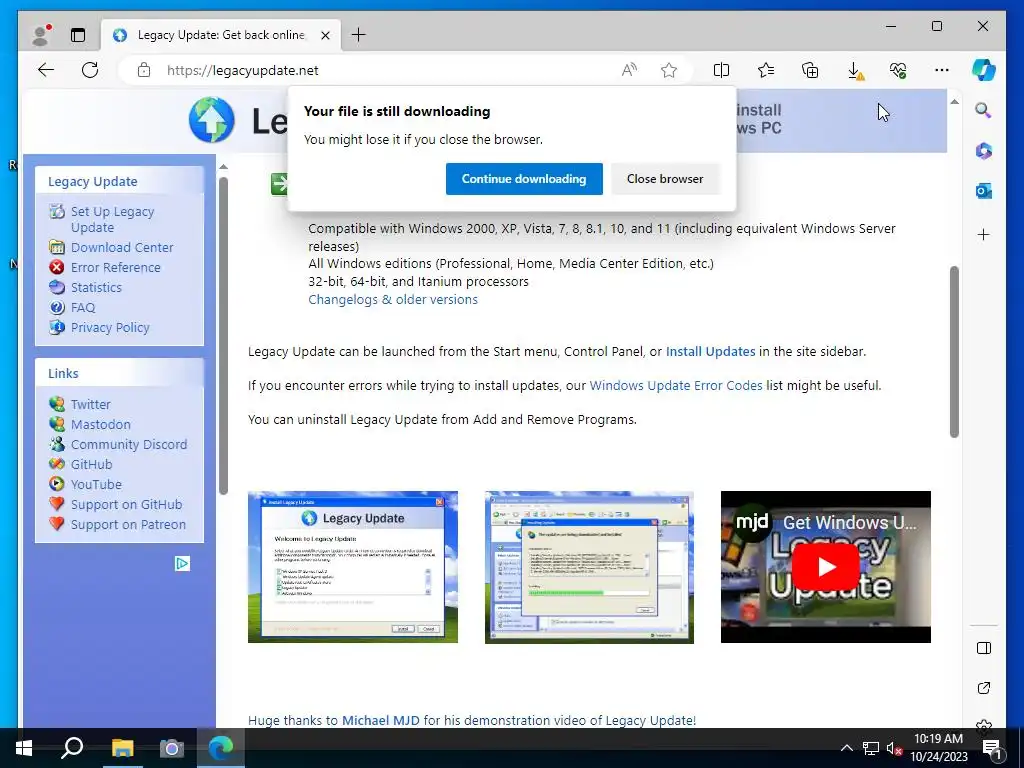This screenshot has height=768, width=1024.
Task: Open Windows Update Error Codes link
Action: (676, 385)
